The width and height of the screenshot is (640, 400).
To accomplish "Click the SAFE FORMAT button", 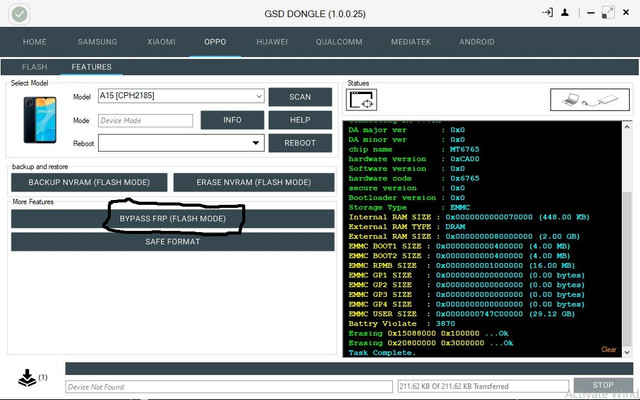I will (173, 242).
